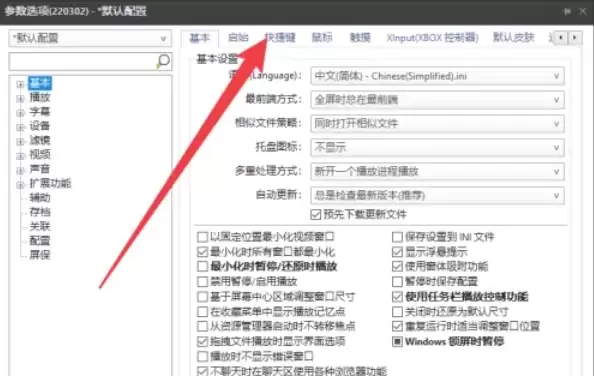
Task: Open the 托盘图标 dropdown
Action: pyautogui.click(x=438, y=147)
